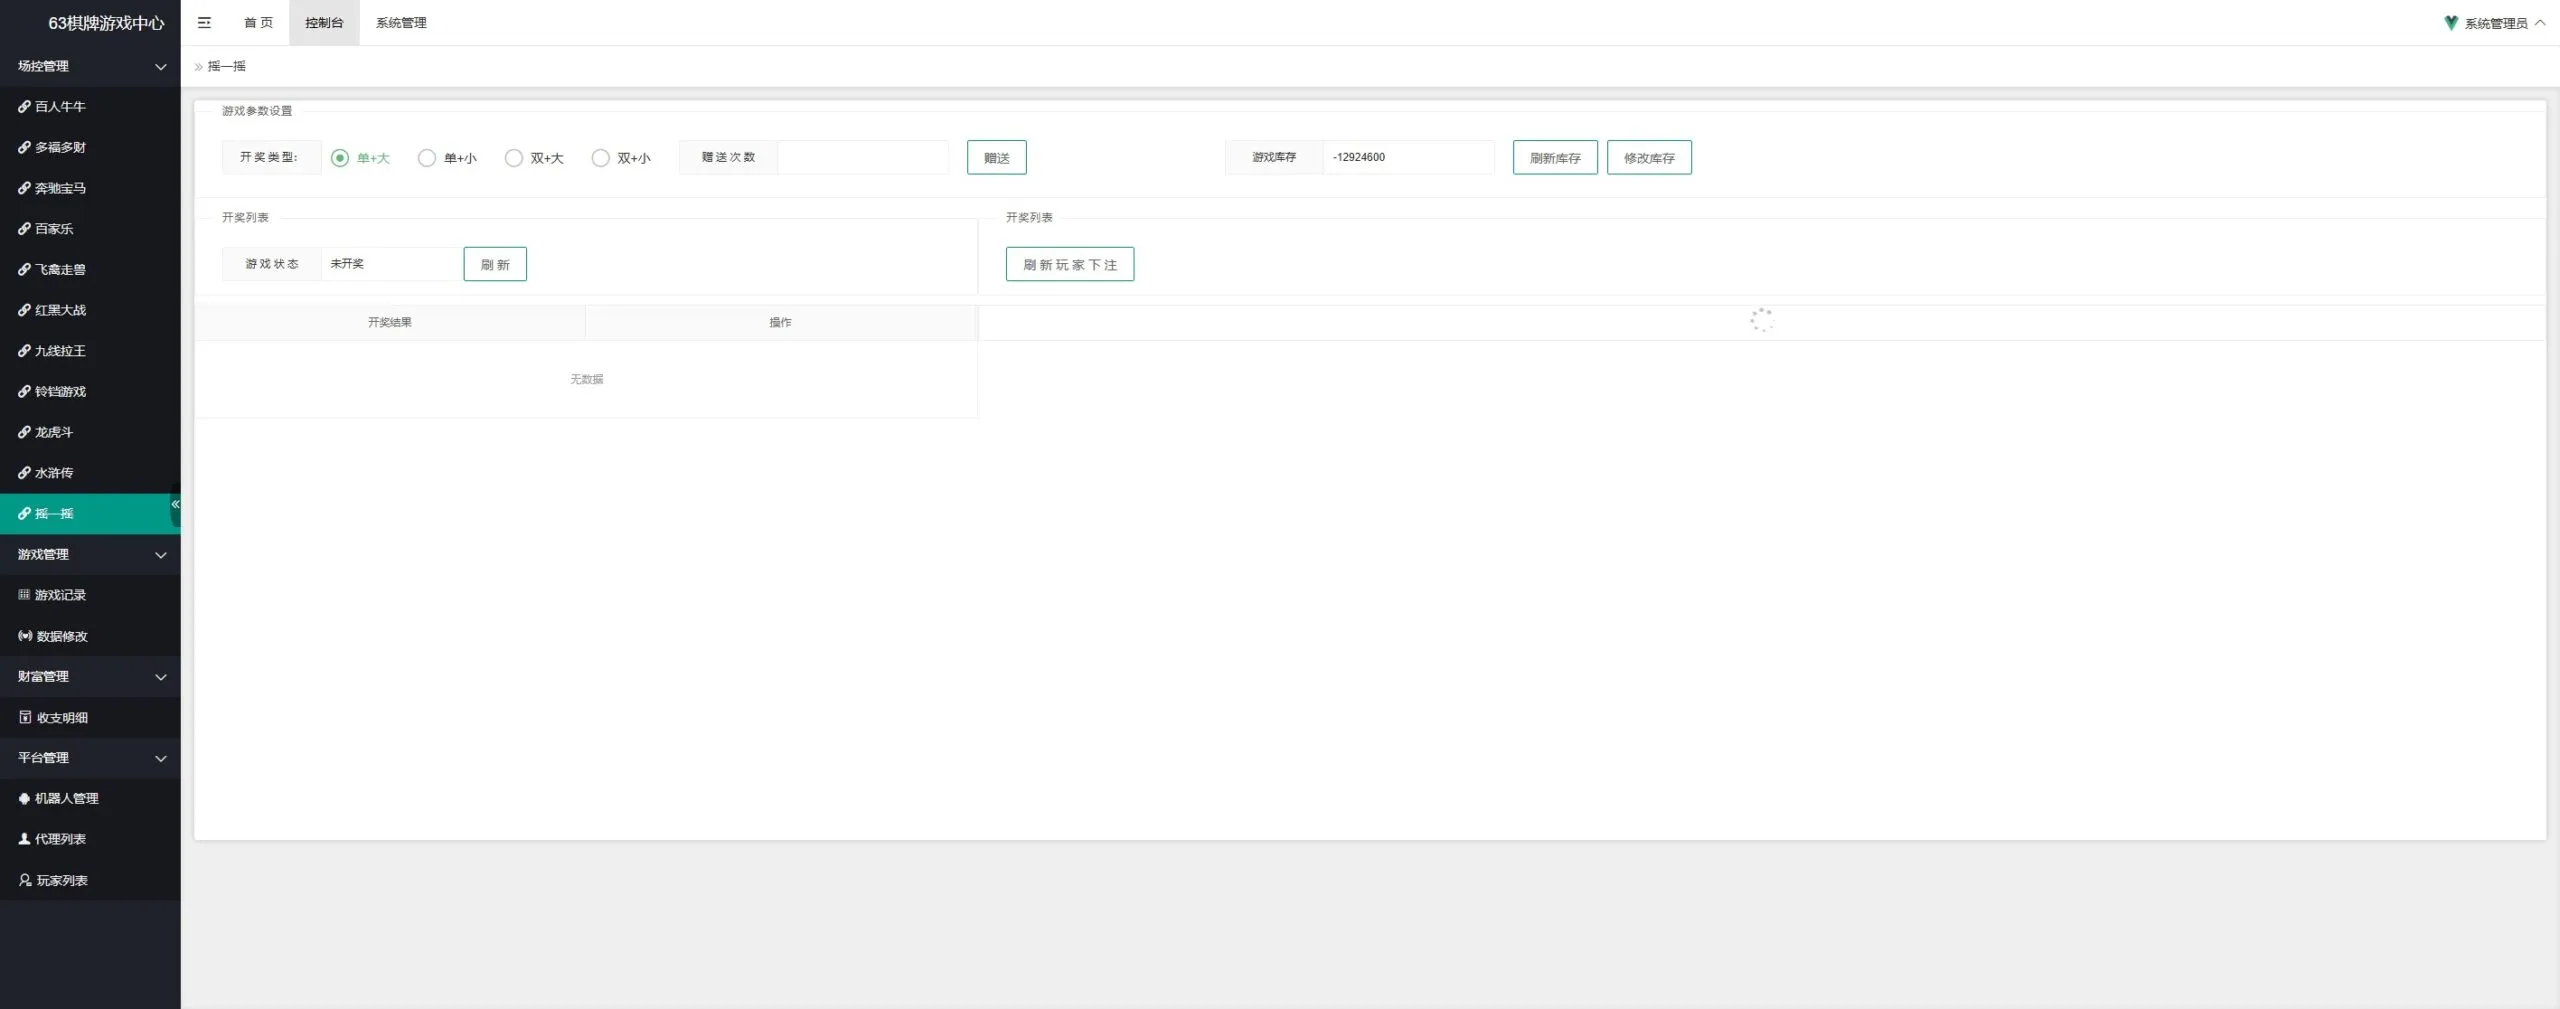Click the 收支明细 ledger icon

click(25, 717)
